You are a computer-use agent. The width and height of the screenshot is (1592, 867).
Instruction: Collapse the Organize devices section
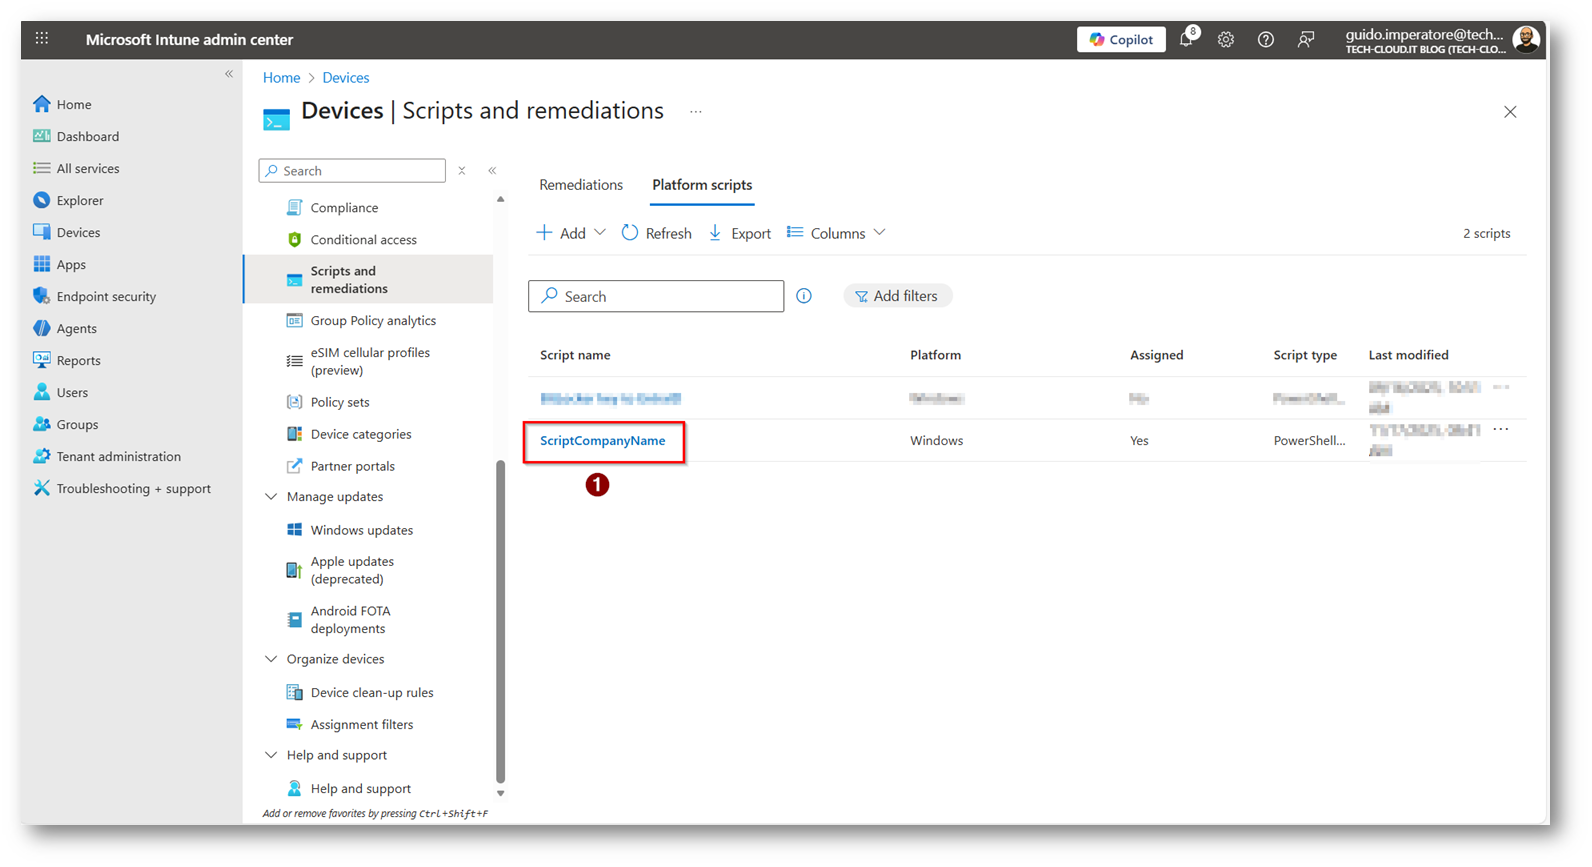click(x=271, y=659)
